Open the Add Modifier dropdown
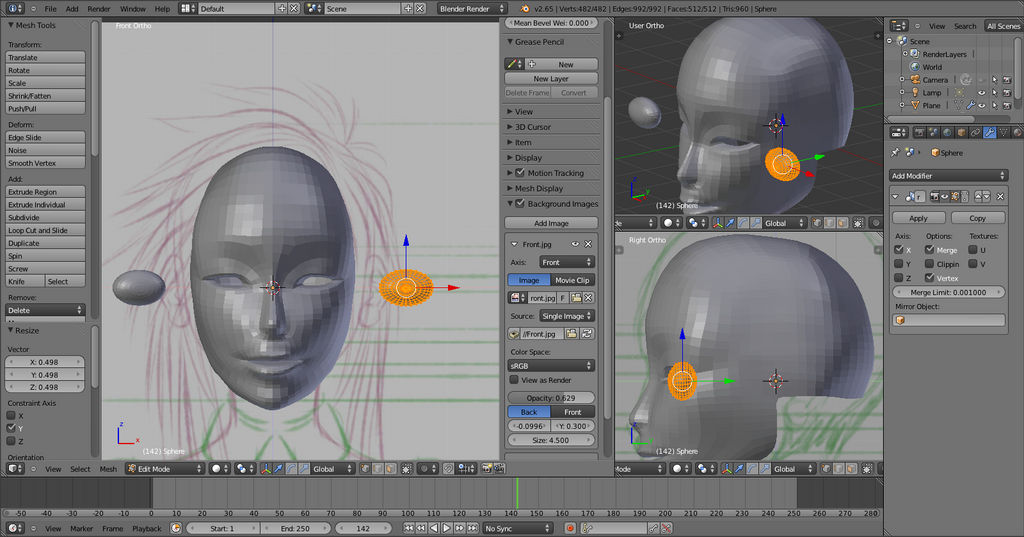 coord(948,175)
